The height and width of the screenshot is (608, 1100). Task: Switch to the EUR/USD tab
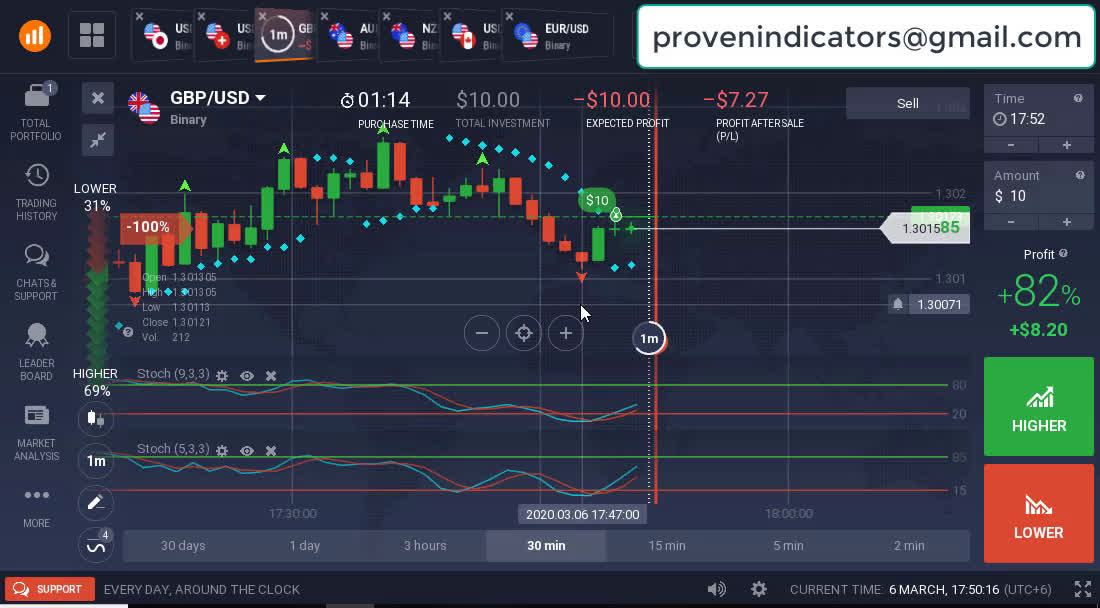point(556,37)
